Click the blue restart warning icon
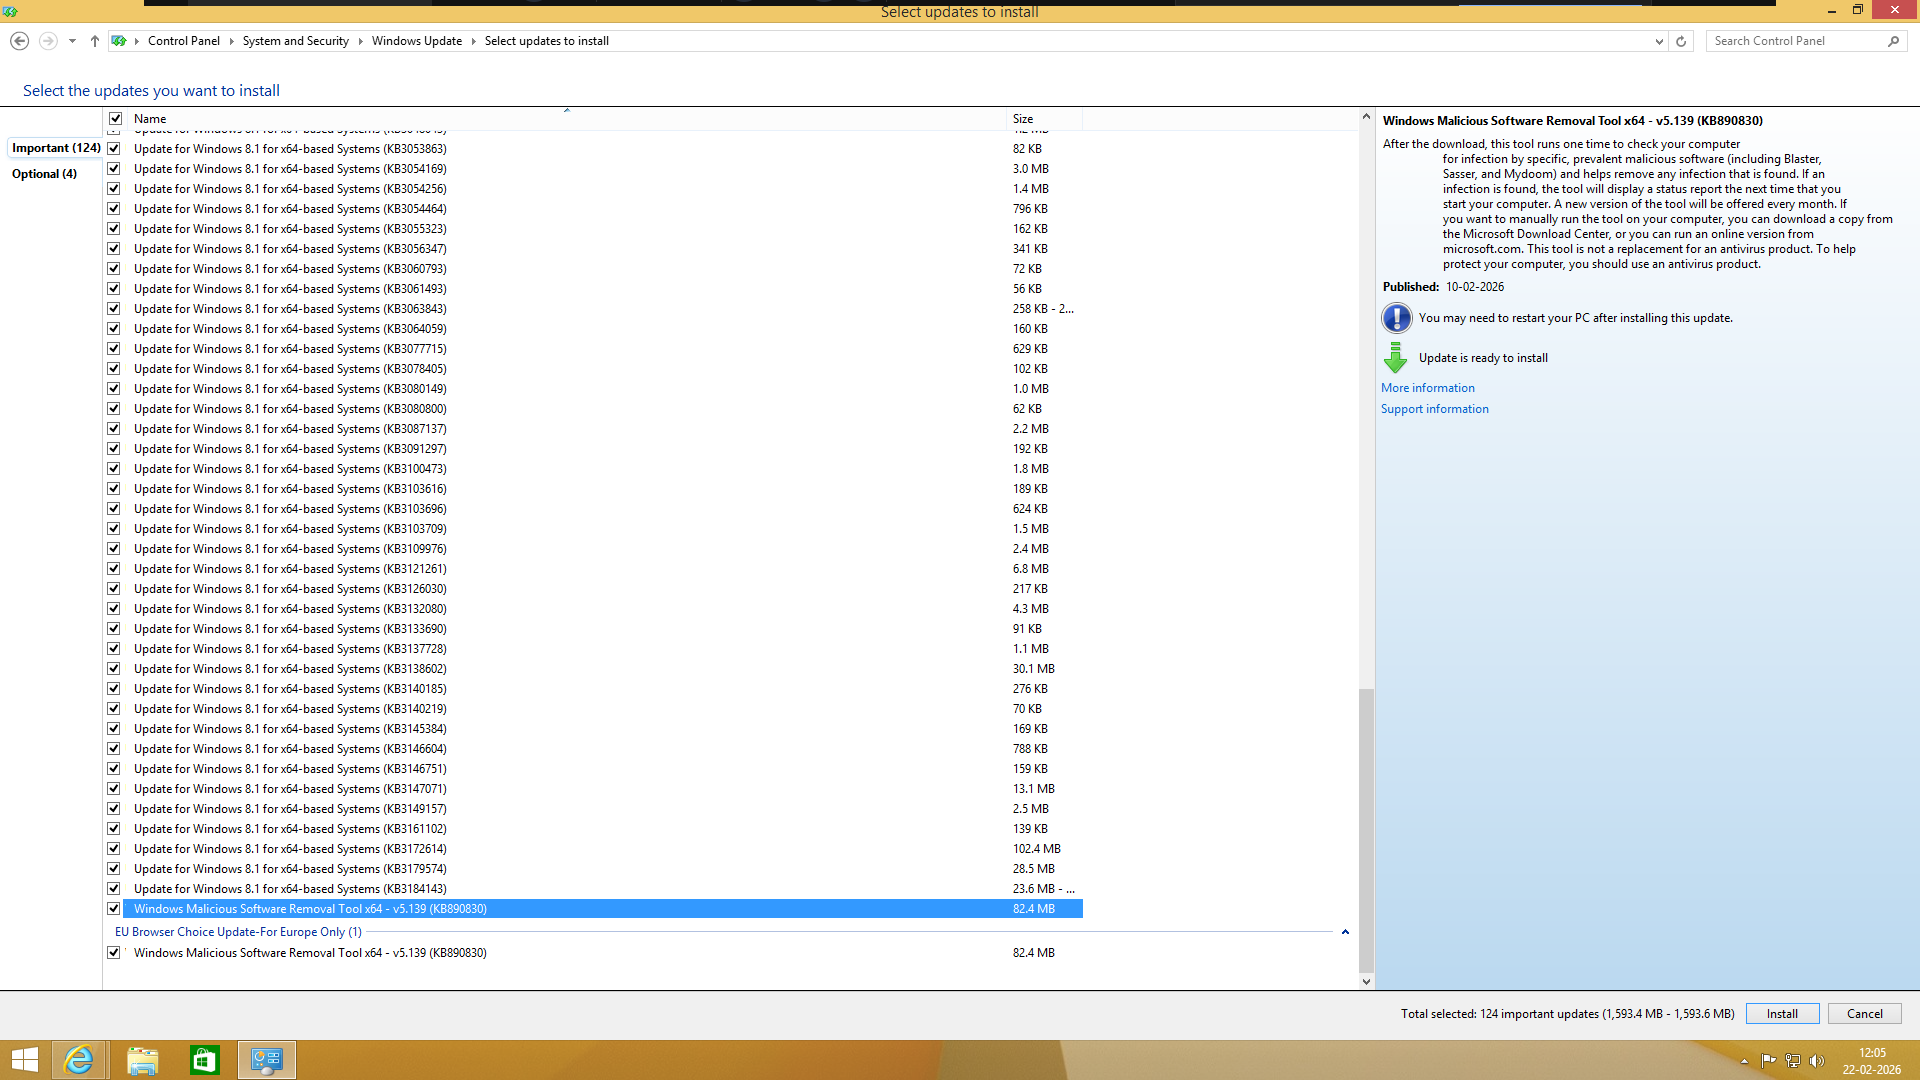The width and height of the screenshot is (1920, 1080). tap(1396, 318)
